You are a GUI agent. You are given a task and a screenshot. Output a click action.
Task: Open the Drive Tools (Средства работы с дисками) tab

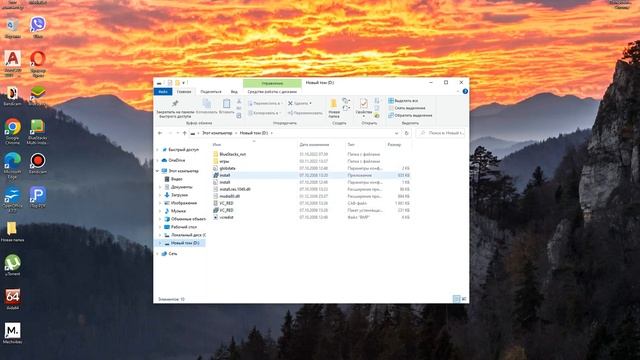(x=272, y=92)
